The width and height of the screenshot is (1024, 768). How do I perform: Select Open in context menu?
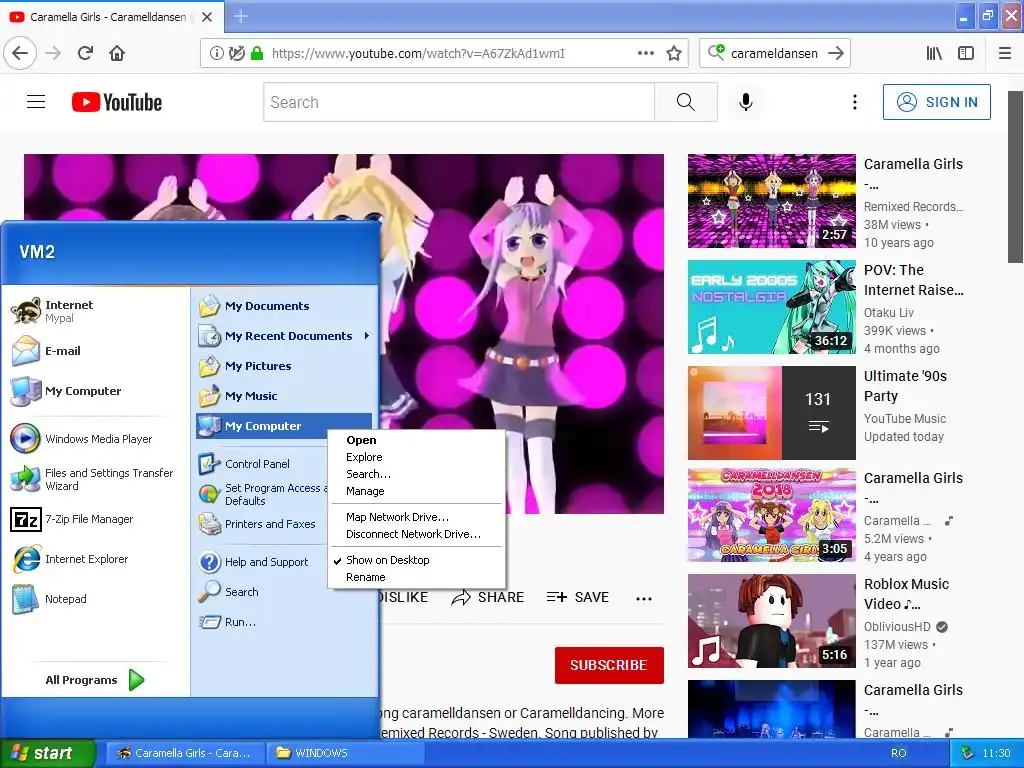pos(417,440)
